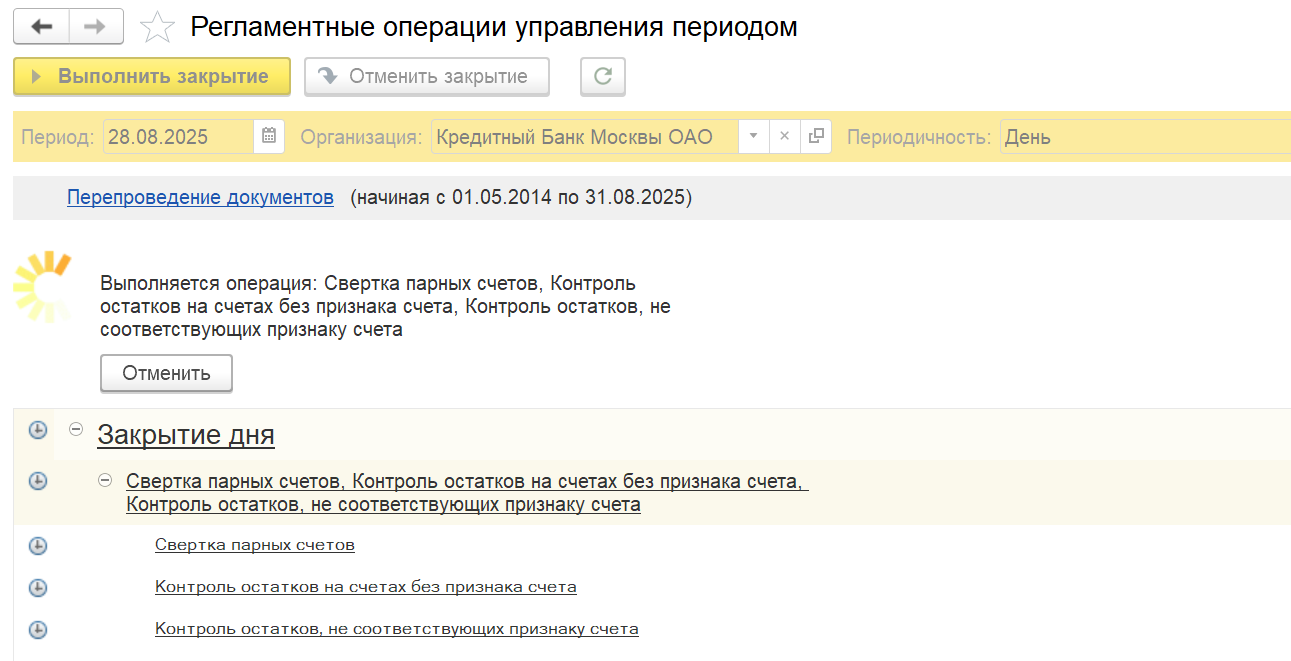Collapse the Закрытие дня group
Image resolution: width=1291 pixels, height=661 pixels.
click(75, 429)
